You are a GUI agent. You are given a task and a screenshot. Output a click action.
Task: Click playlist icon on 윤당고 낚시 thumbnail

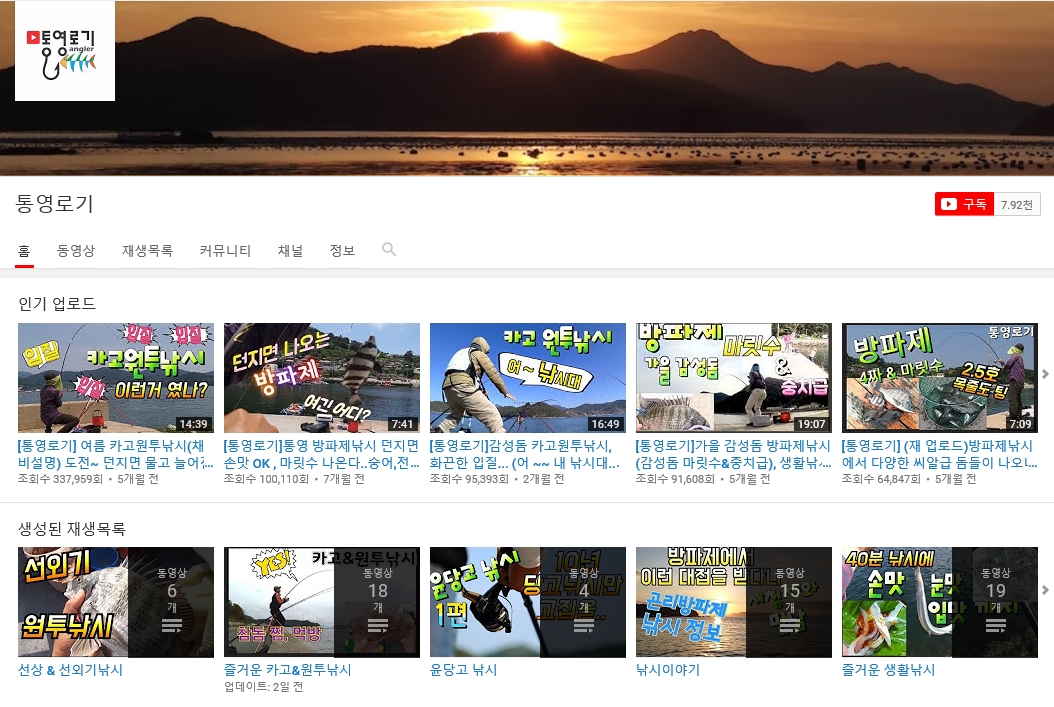coord(583,626)
